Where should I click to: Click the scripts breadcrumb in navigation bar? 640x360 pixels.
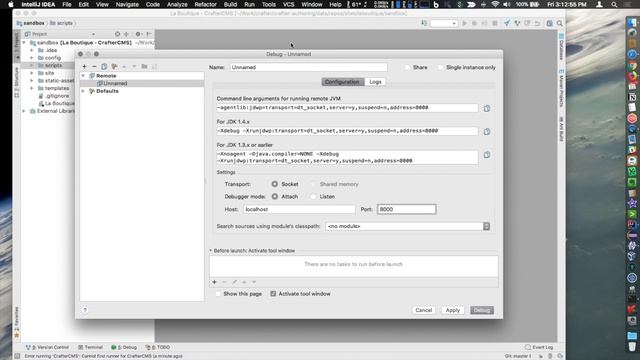(x=61, y=23)
